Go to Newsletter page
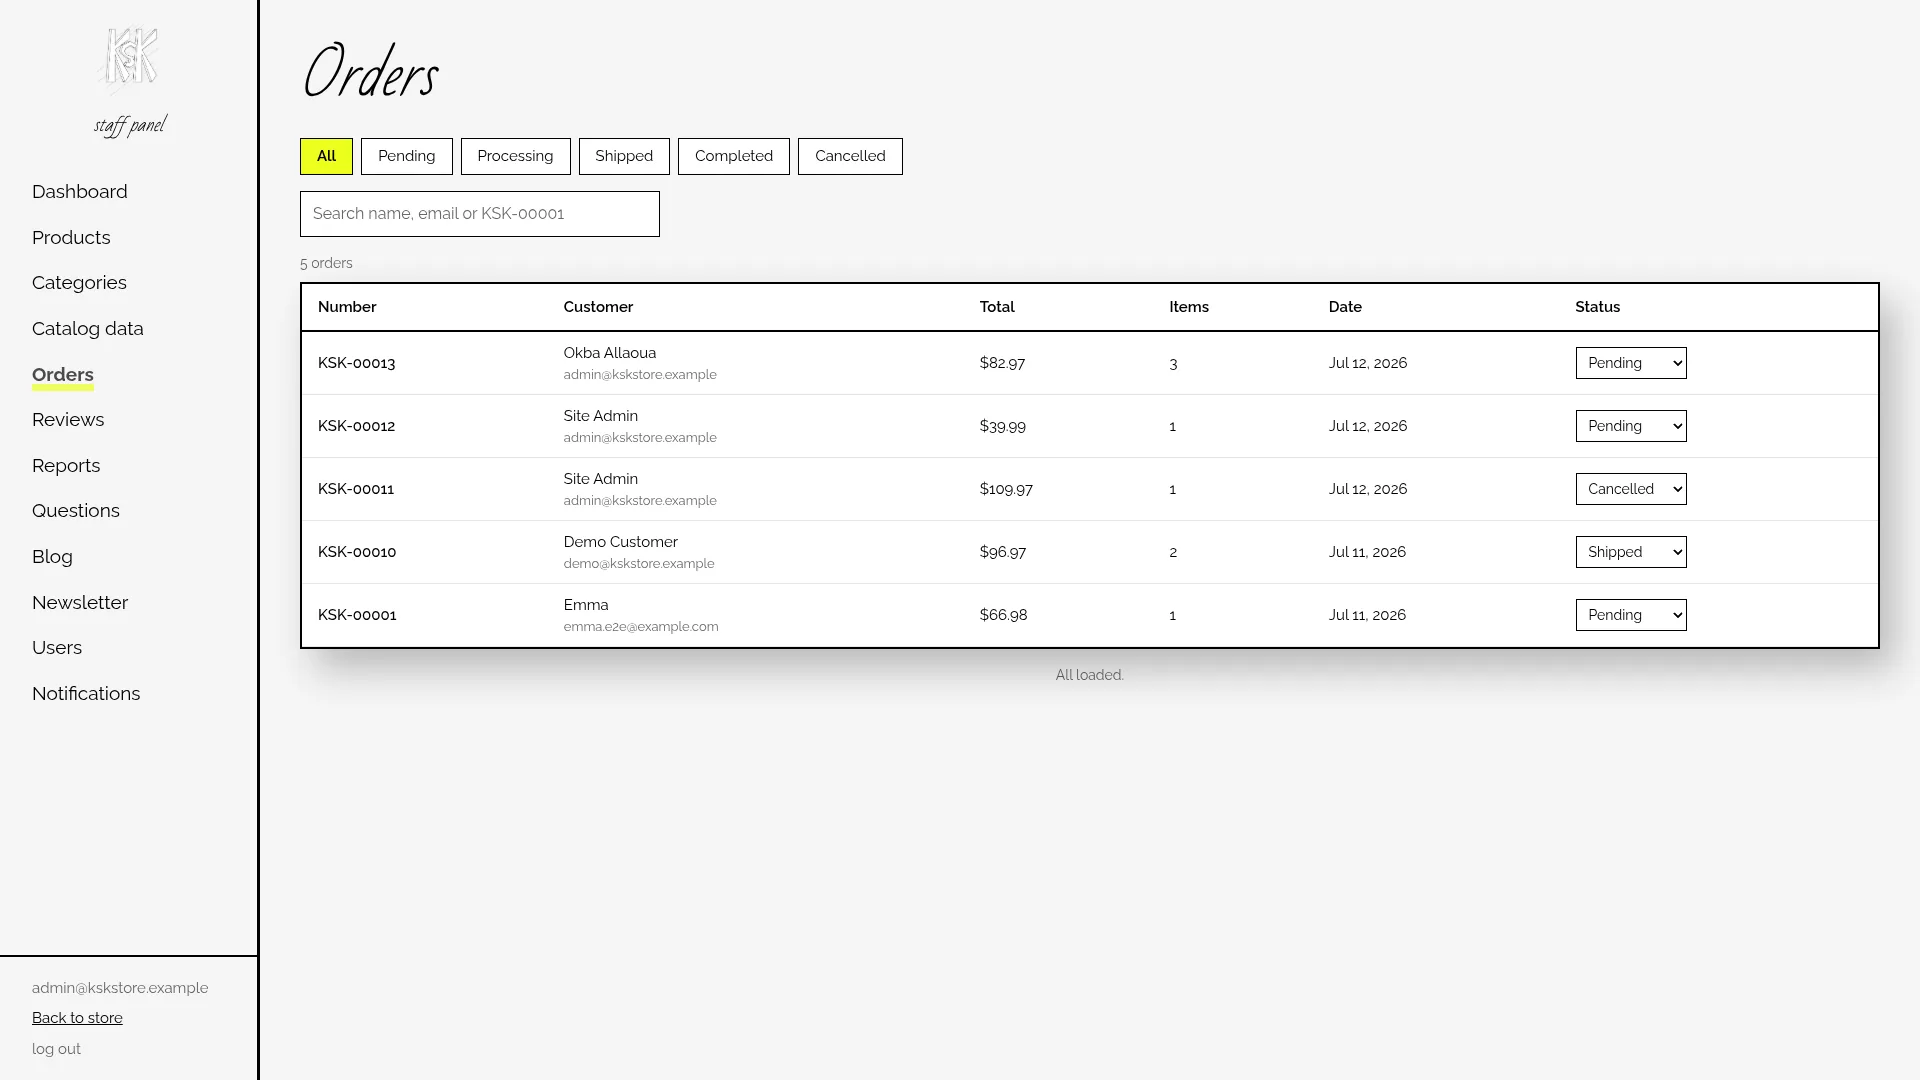 (80, 603)
